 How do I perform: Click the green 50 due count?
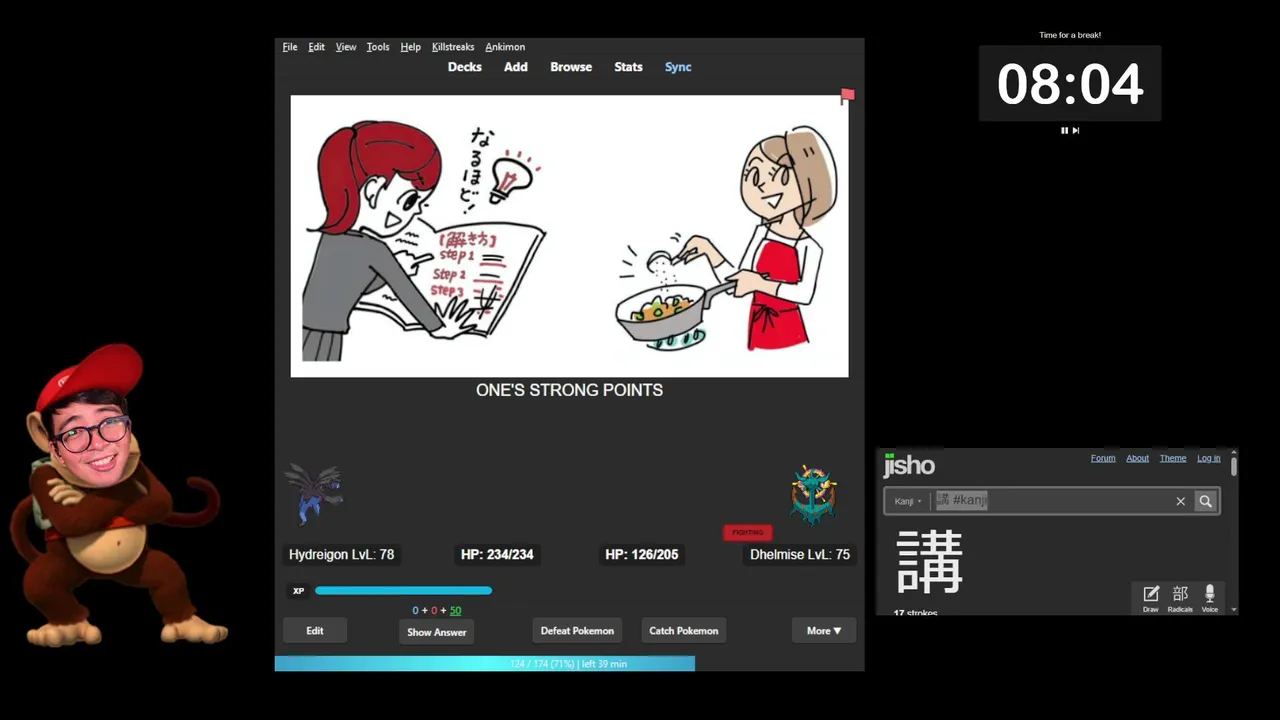455,610
